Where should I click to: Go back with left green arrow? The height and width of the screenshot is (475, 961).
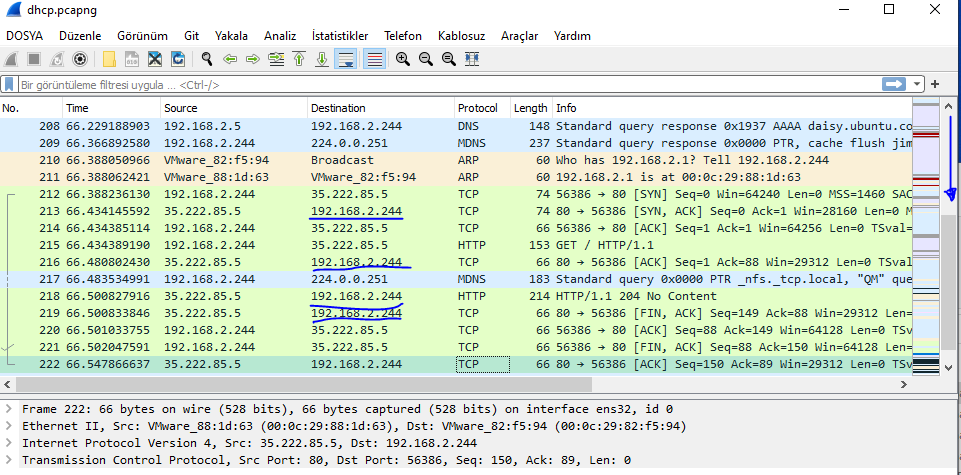[230, 59]
